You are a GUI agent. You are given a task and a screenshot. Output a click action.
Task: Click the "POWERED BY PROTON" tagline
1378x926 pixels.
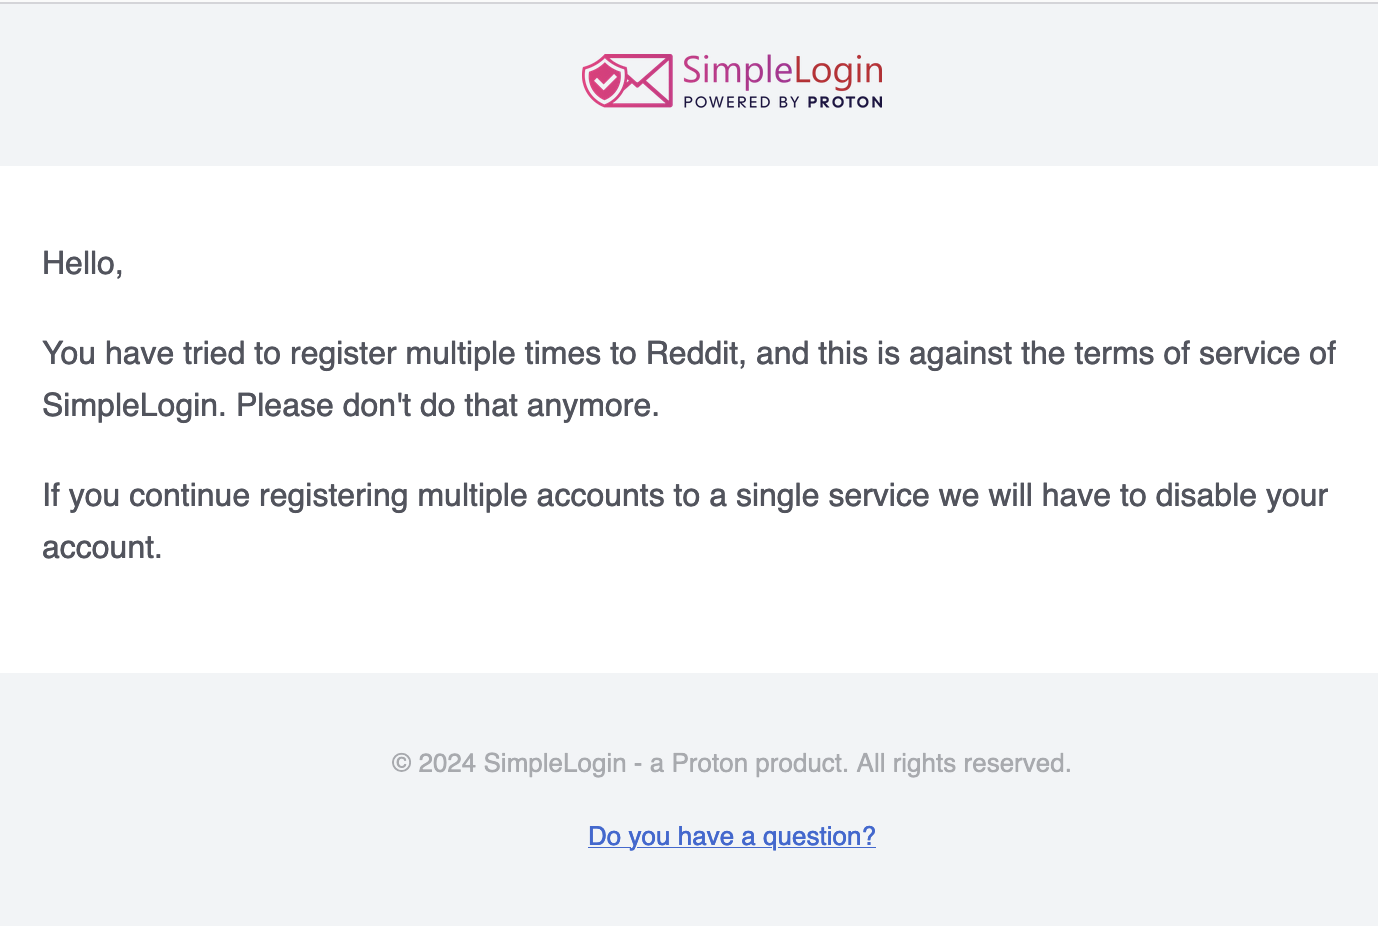click(x=782, y=102)
